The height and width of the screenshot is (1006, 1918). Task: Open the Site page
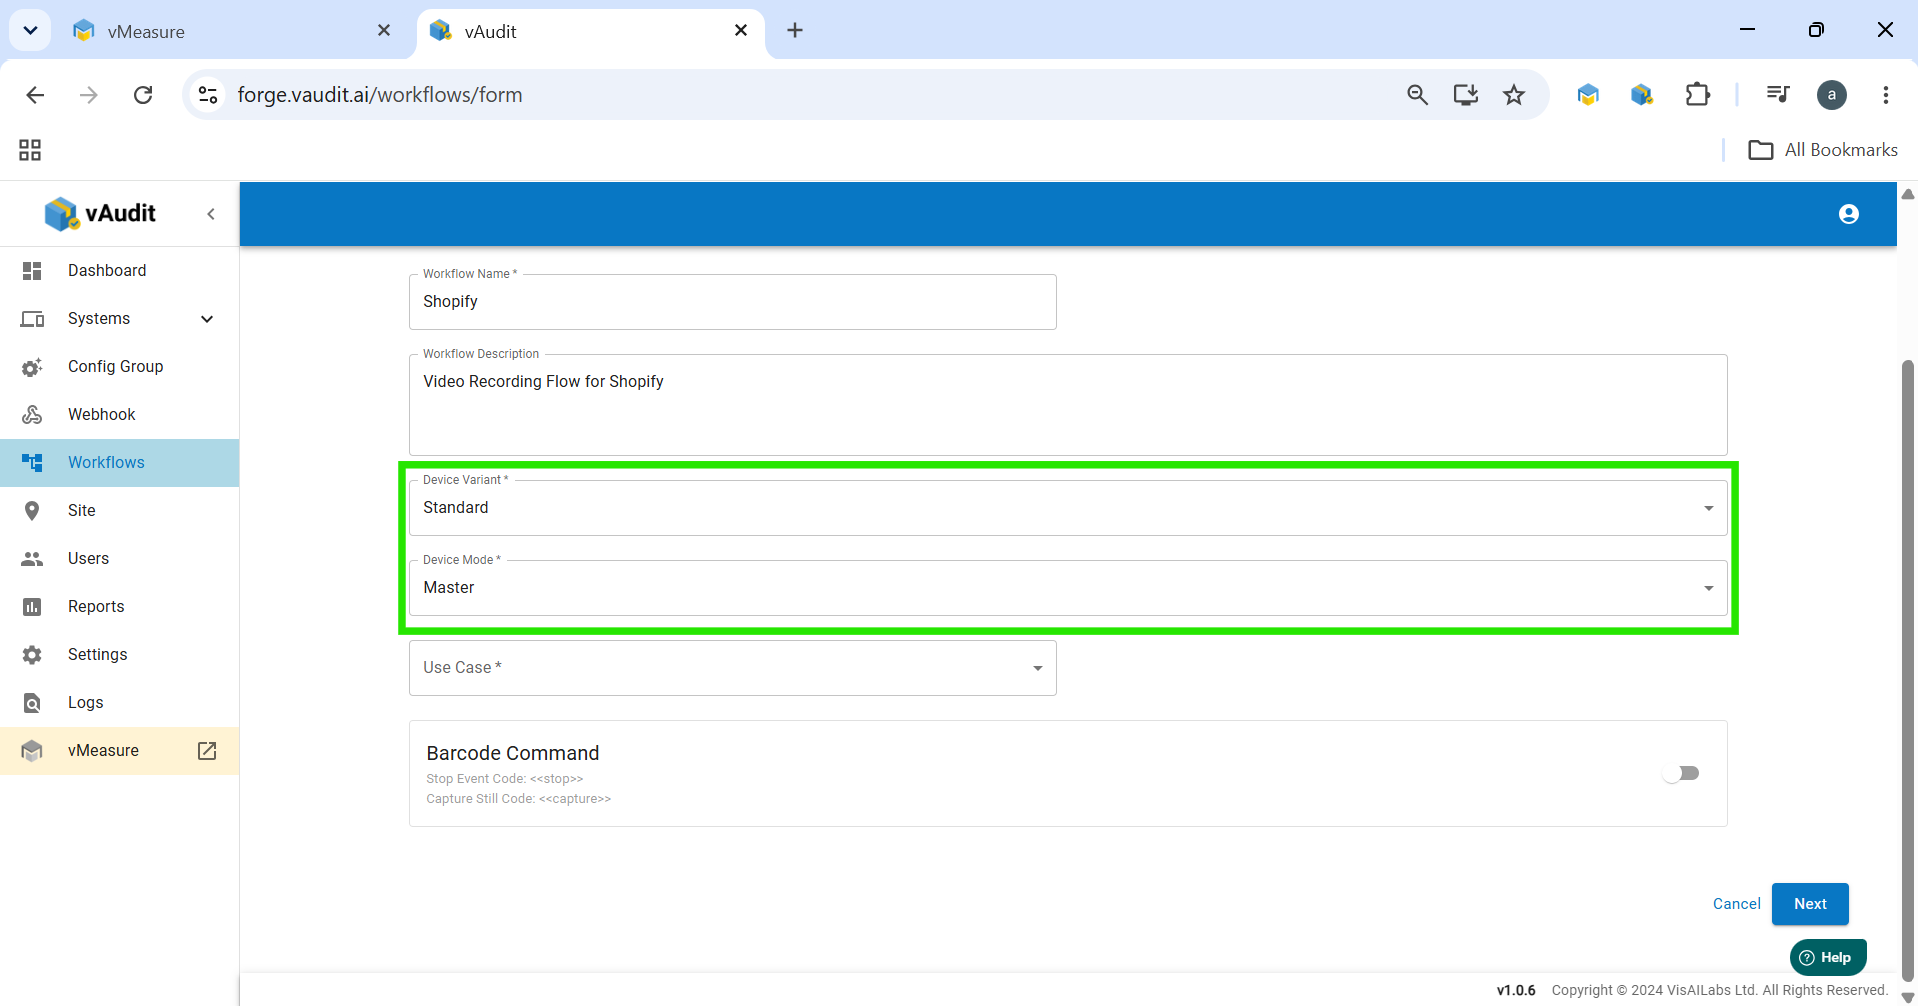click(x=82, y=510)
